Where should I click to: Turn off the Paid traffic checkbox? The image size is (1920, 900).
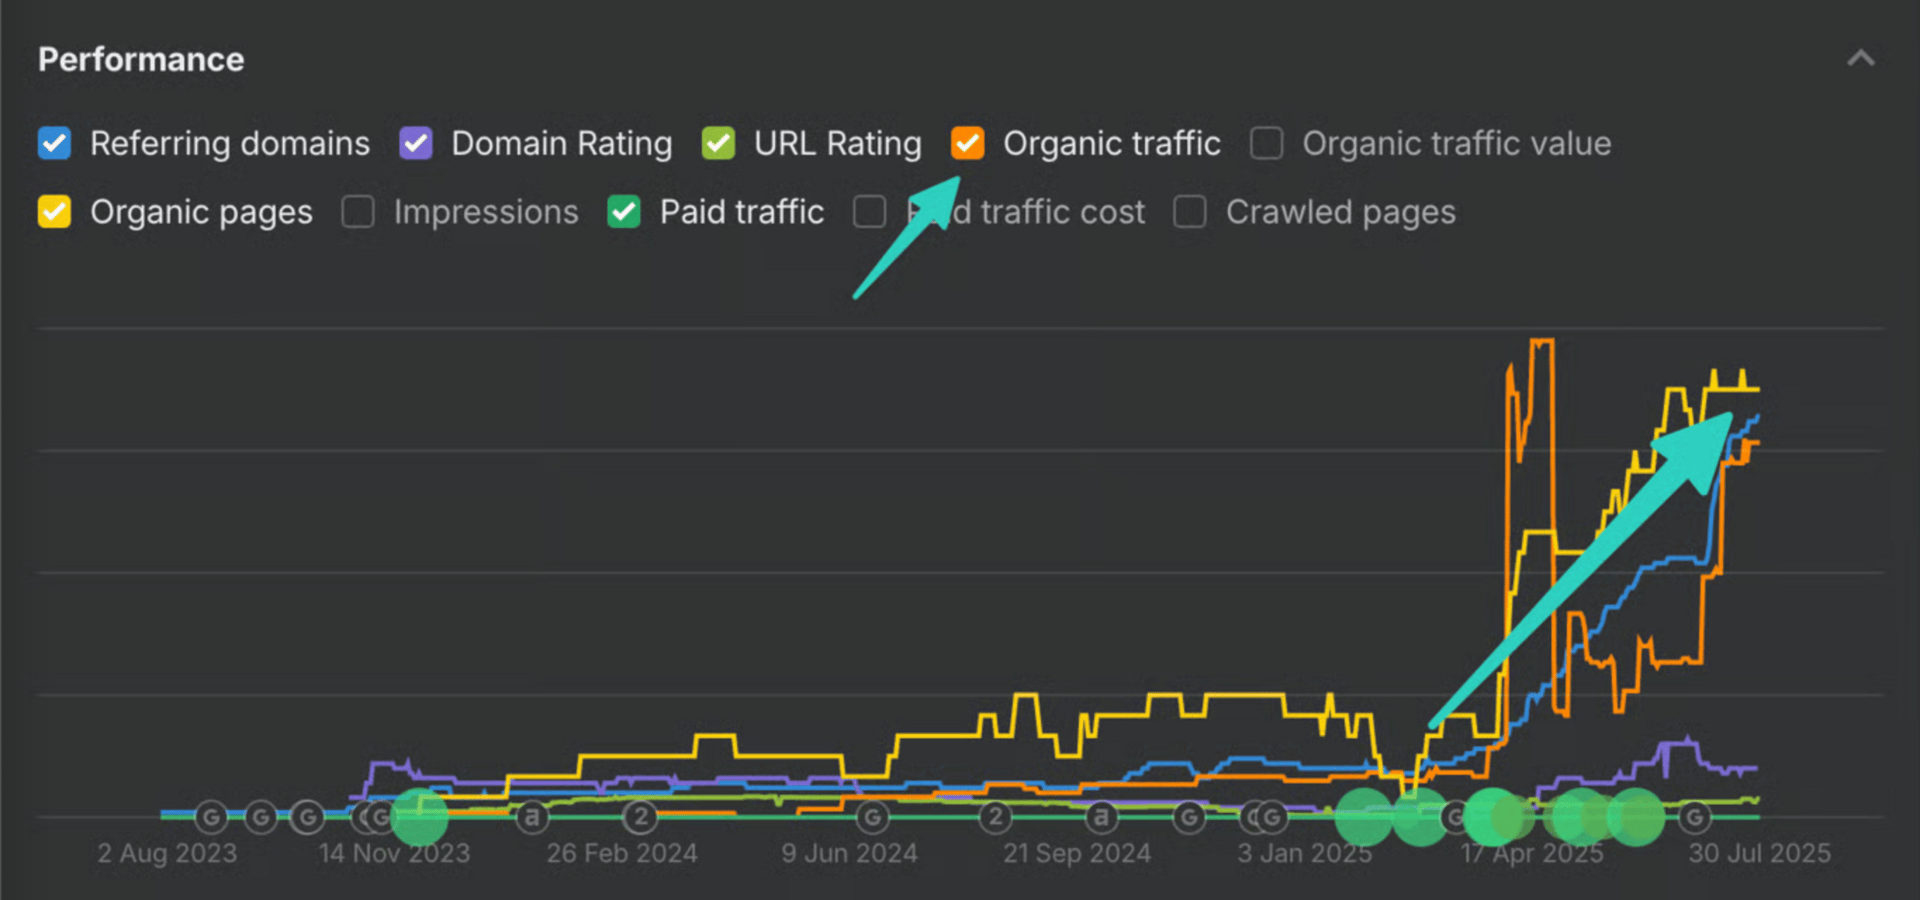(x=624, y=212)
